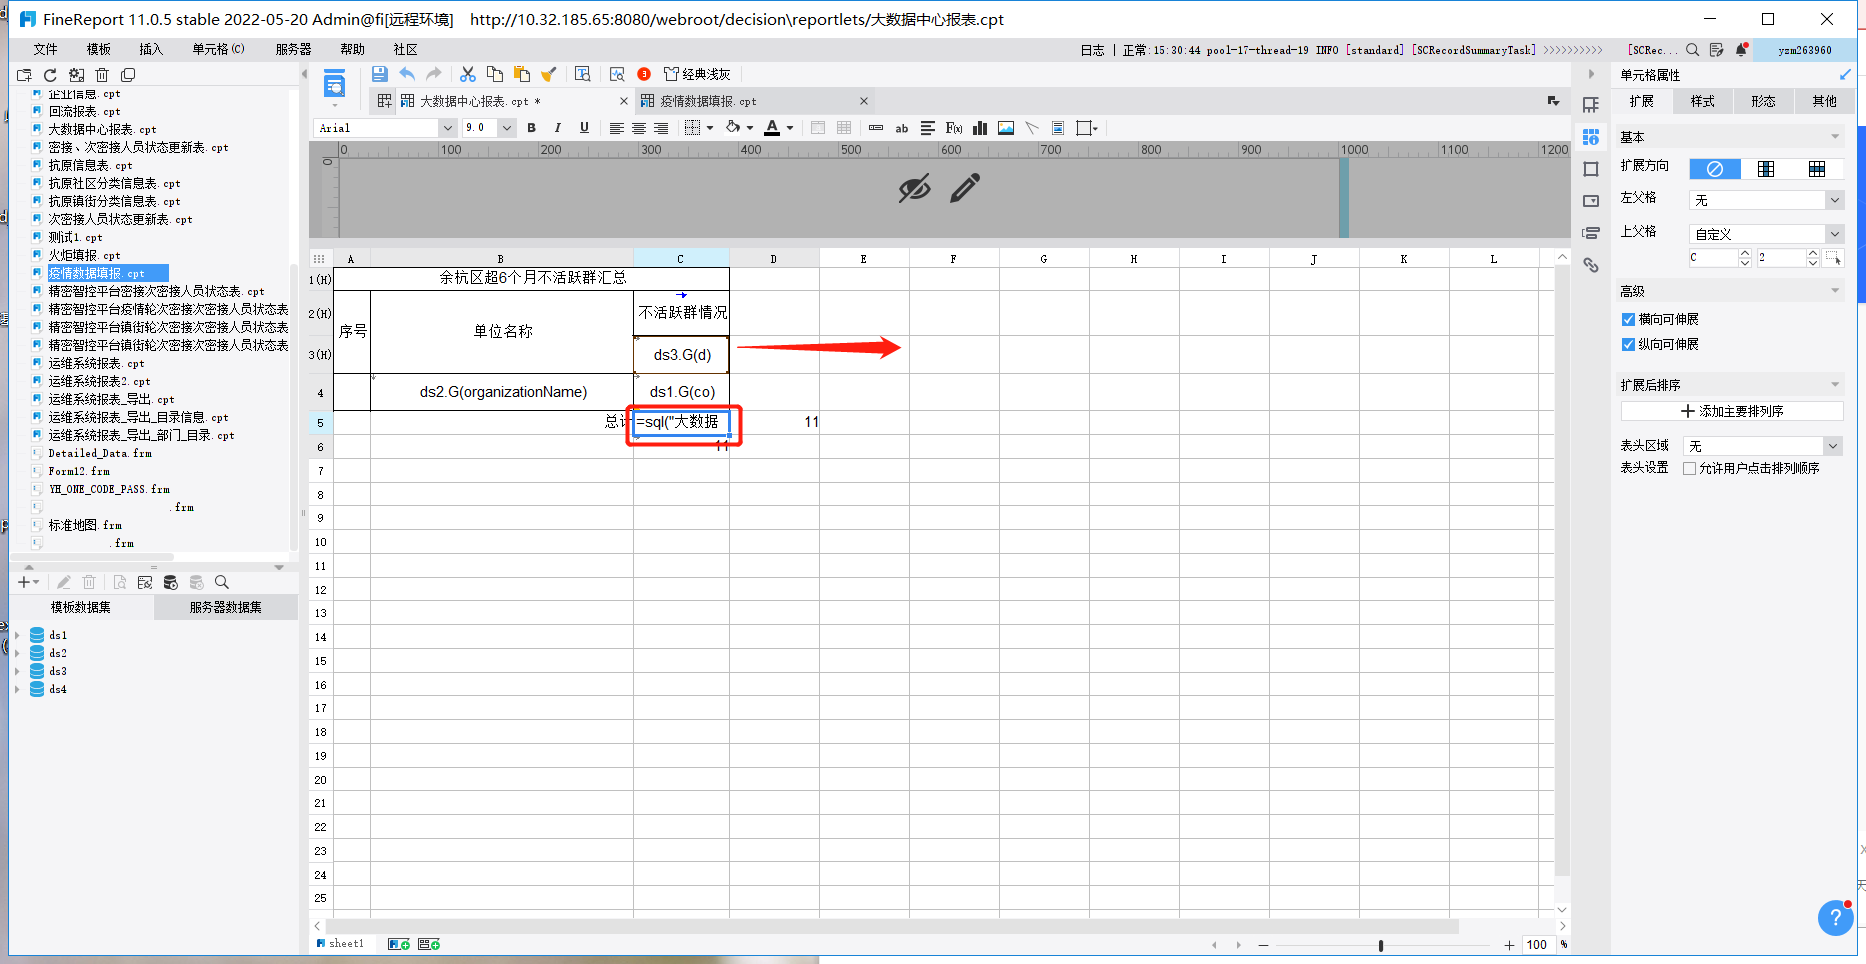Enable 允许用户点击排列顺序 checkbox
The image size is (1866, 964).
(x=1690, y=469)
